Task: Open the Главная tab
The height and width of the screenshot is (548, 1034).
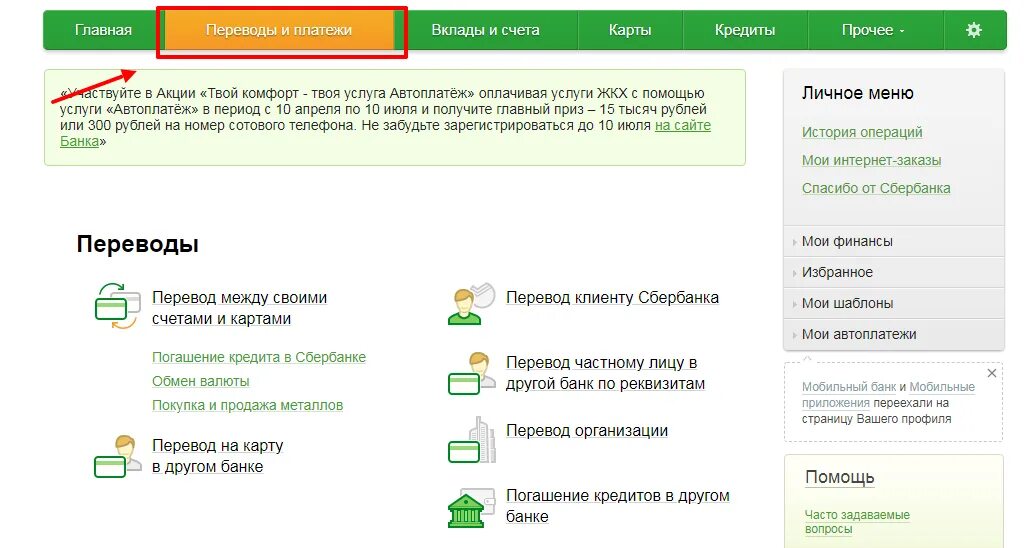Action: (103, 30)
